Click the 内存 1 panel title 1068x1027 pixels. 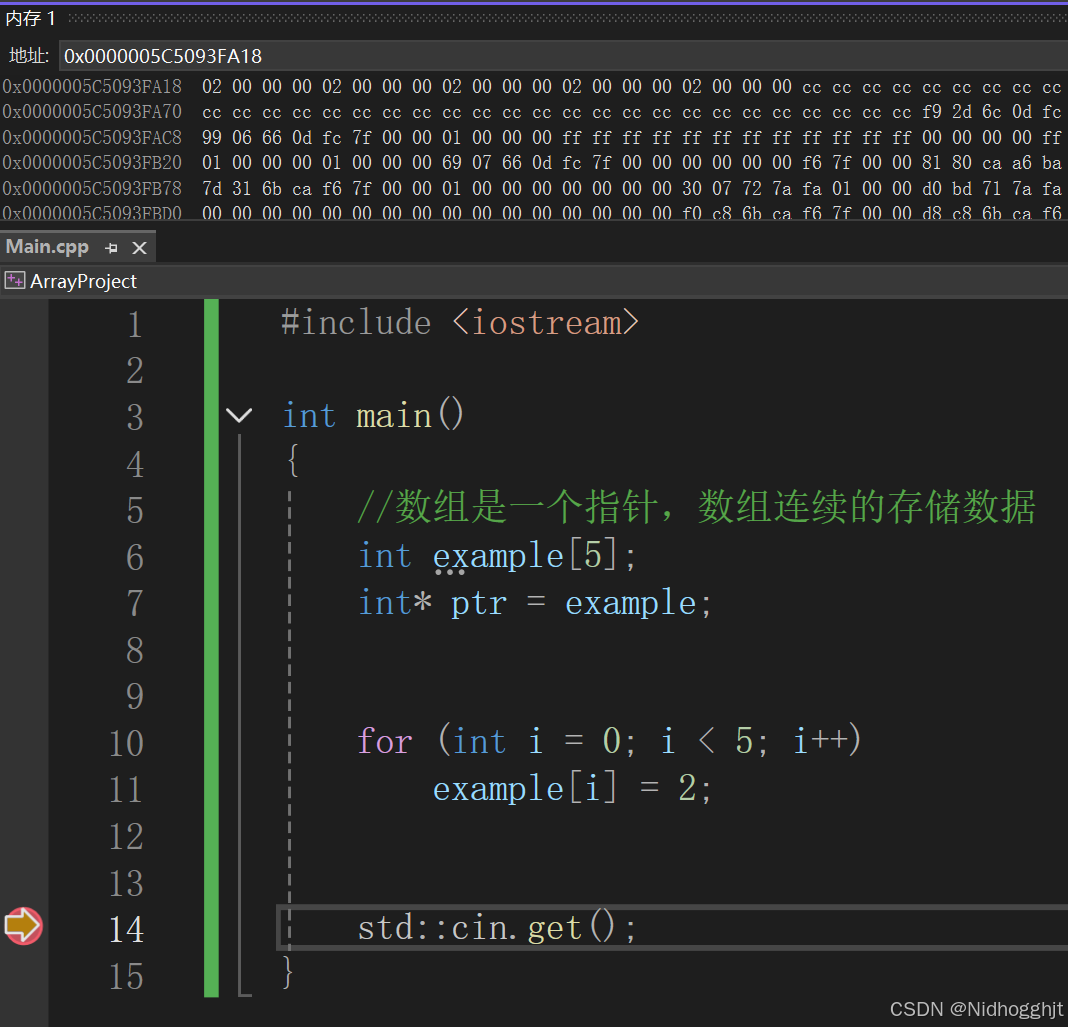30,18
